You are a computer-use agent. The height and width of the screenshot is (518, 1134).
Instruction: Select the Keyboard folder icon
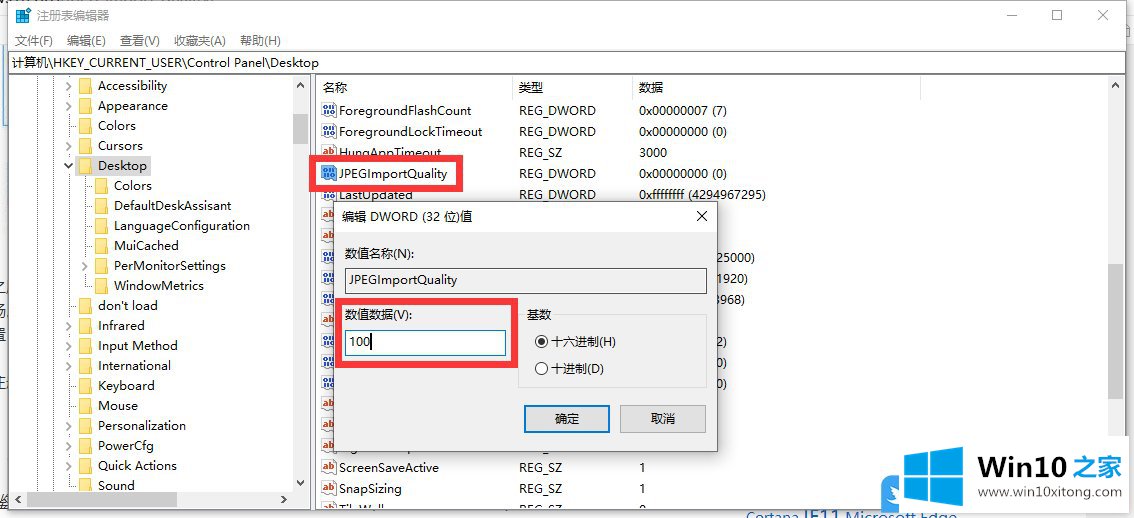pos(85,386)
